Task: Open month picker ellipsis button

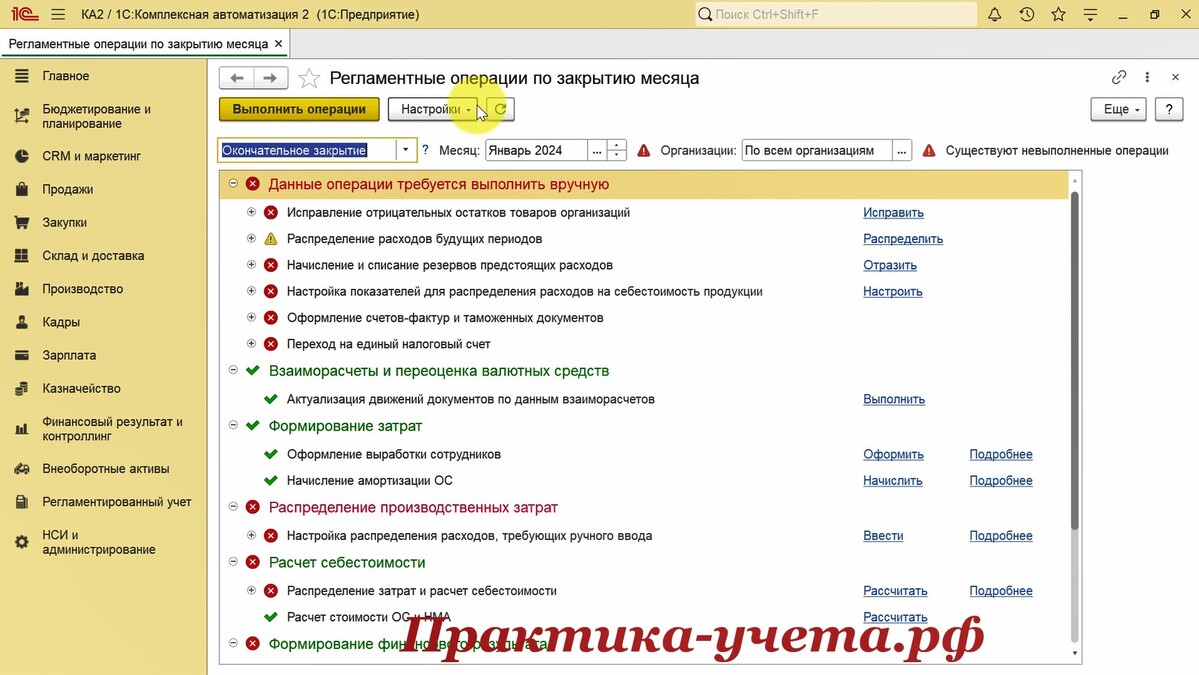Action: pyautogui.click(x=596, y=151)
